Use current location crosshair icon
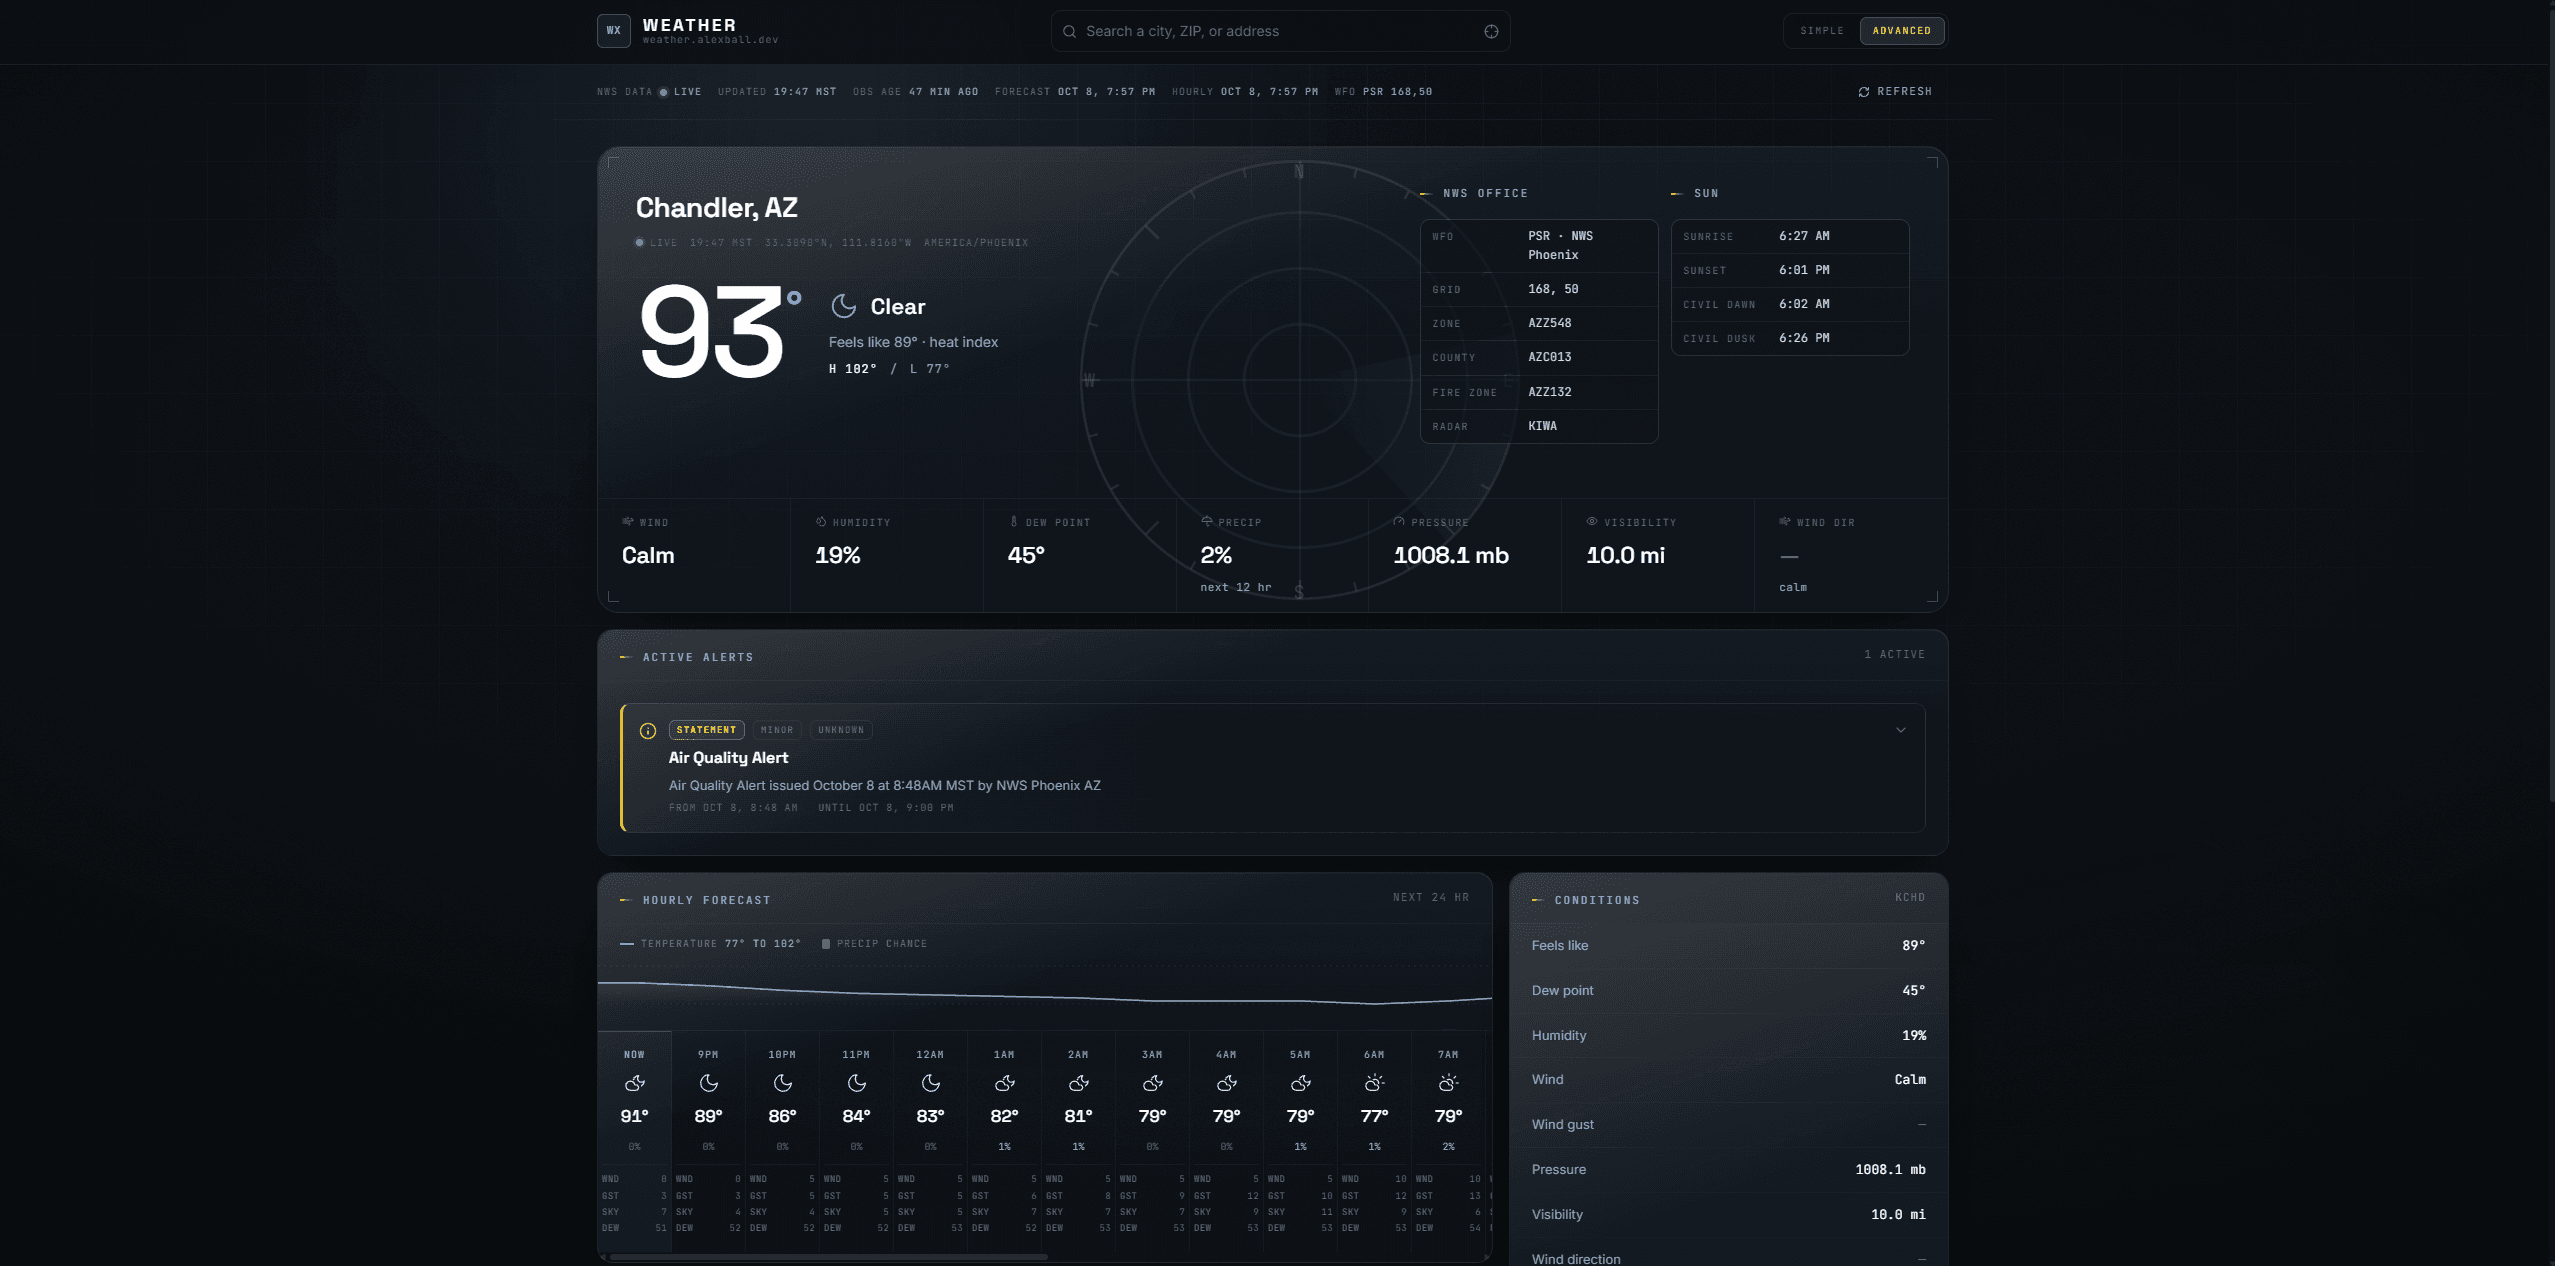The image size is (2555, 1266). pos(1491,31)
